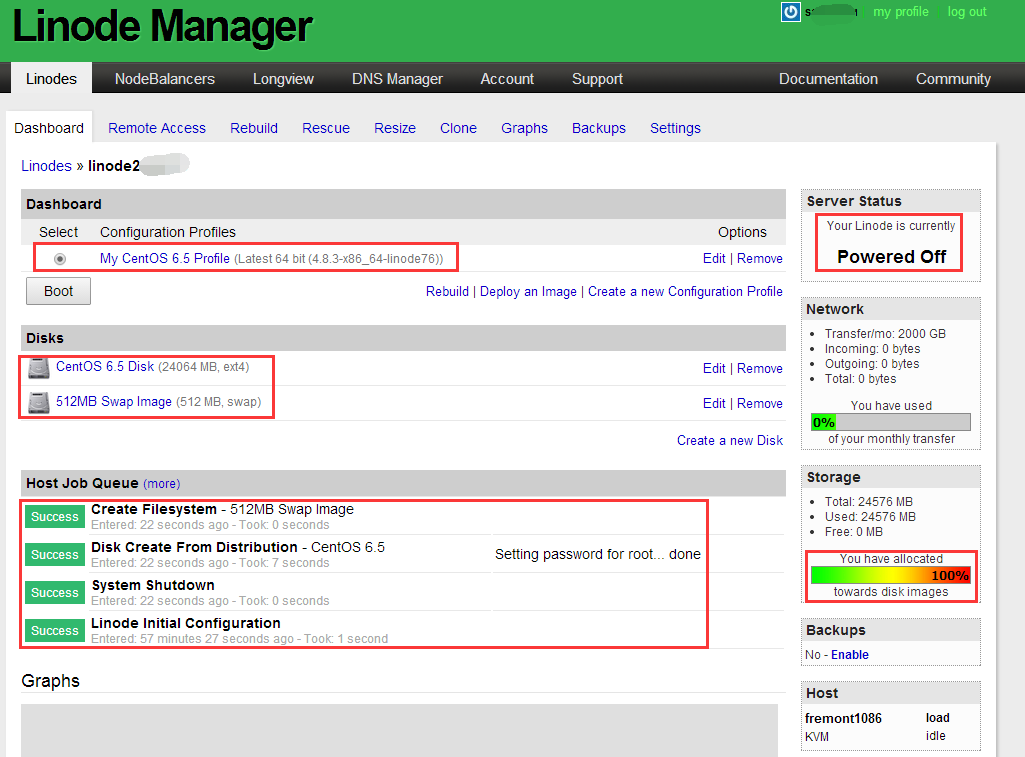This screenshot has height=757, width=1025.
Task: Click the Graphs section placeholder area
Action: click(399, 730)
